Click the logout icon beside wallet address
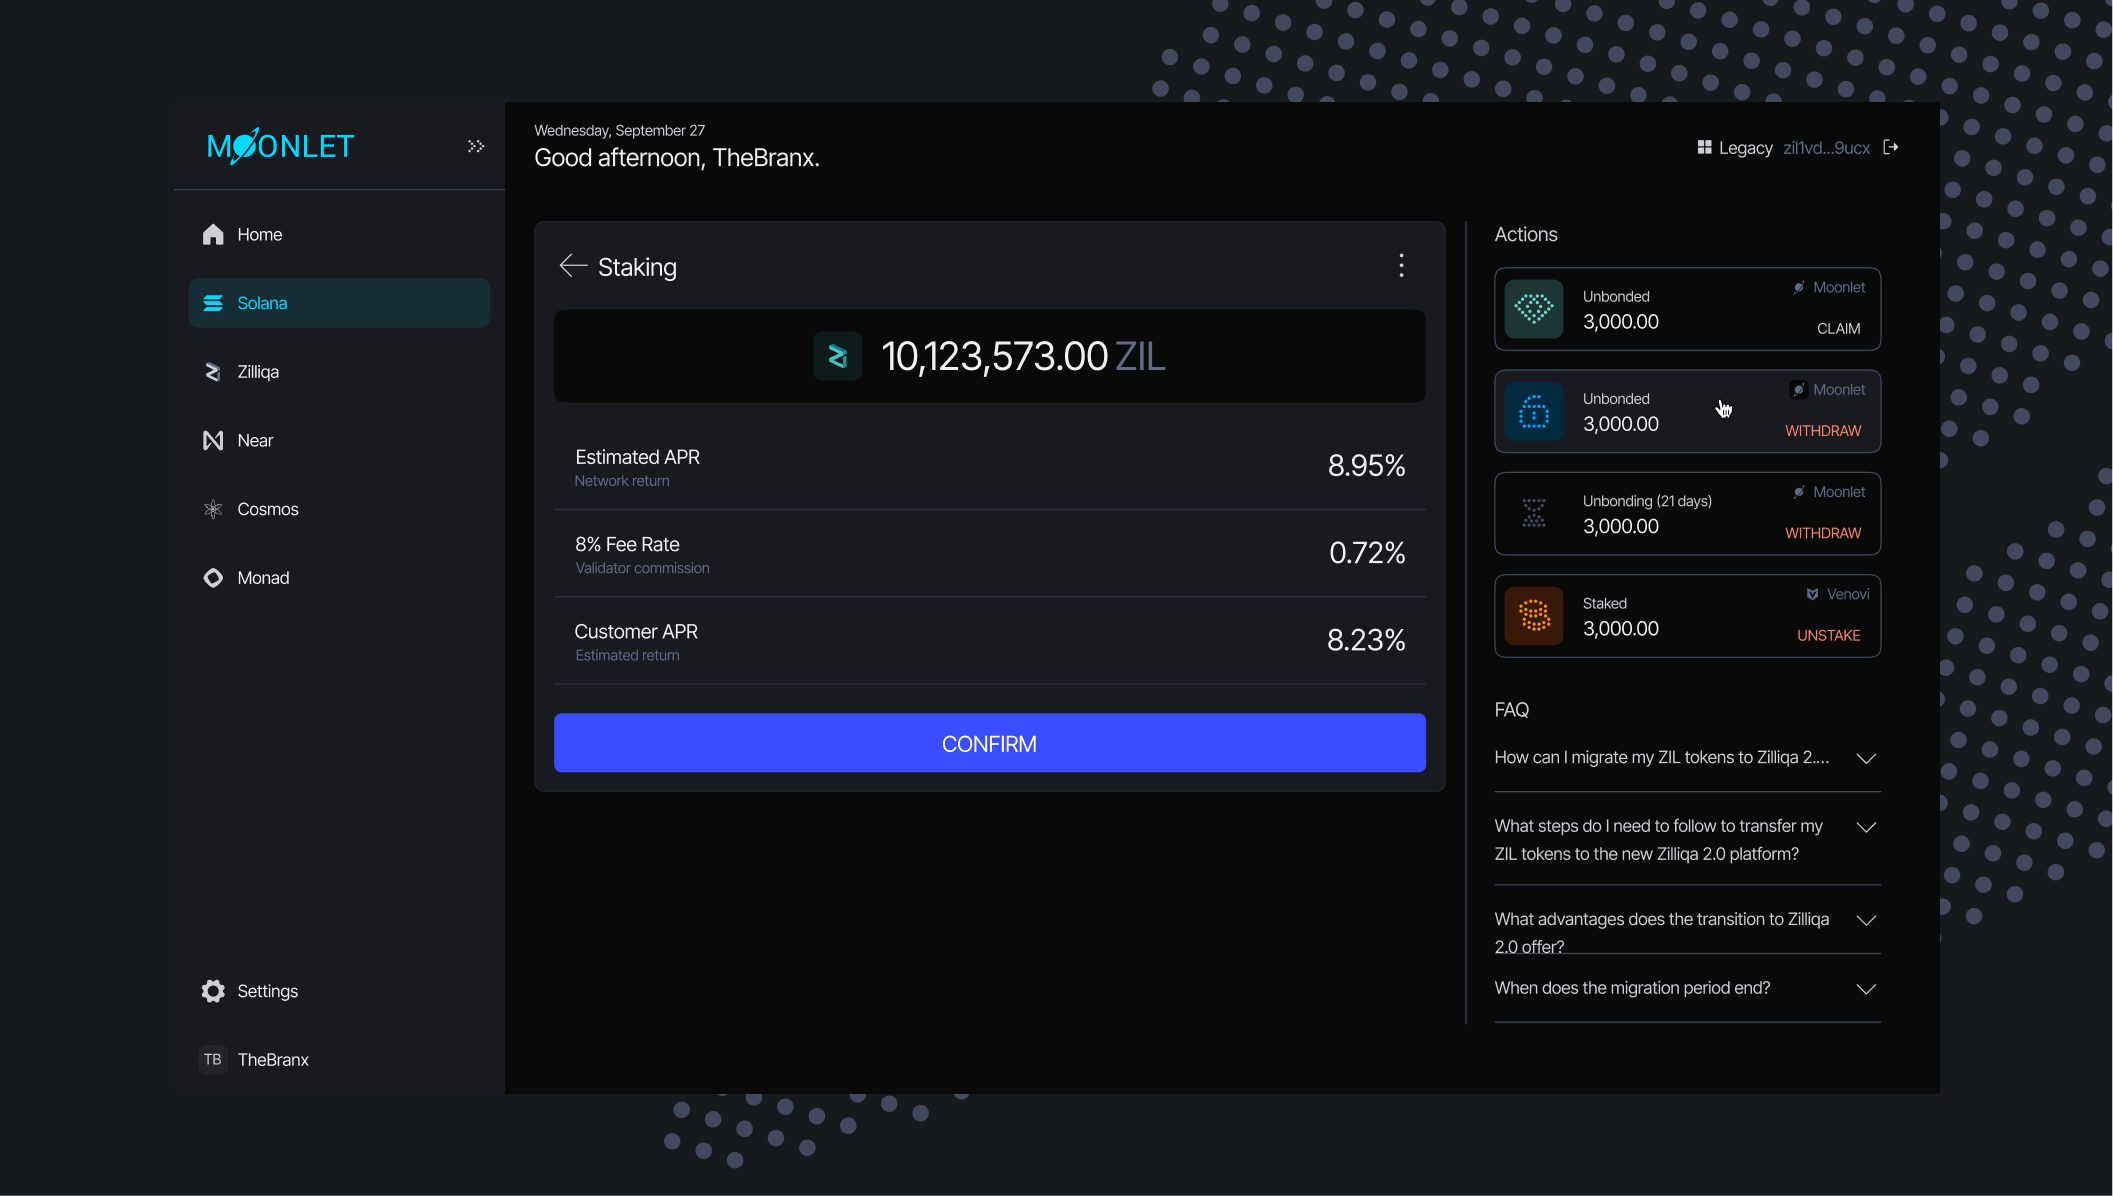2113x1196 pixels. [1890, 147]
